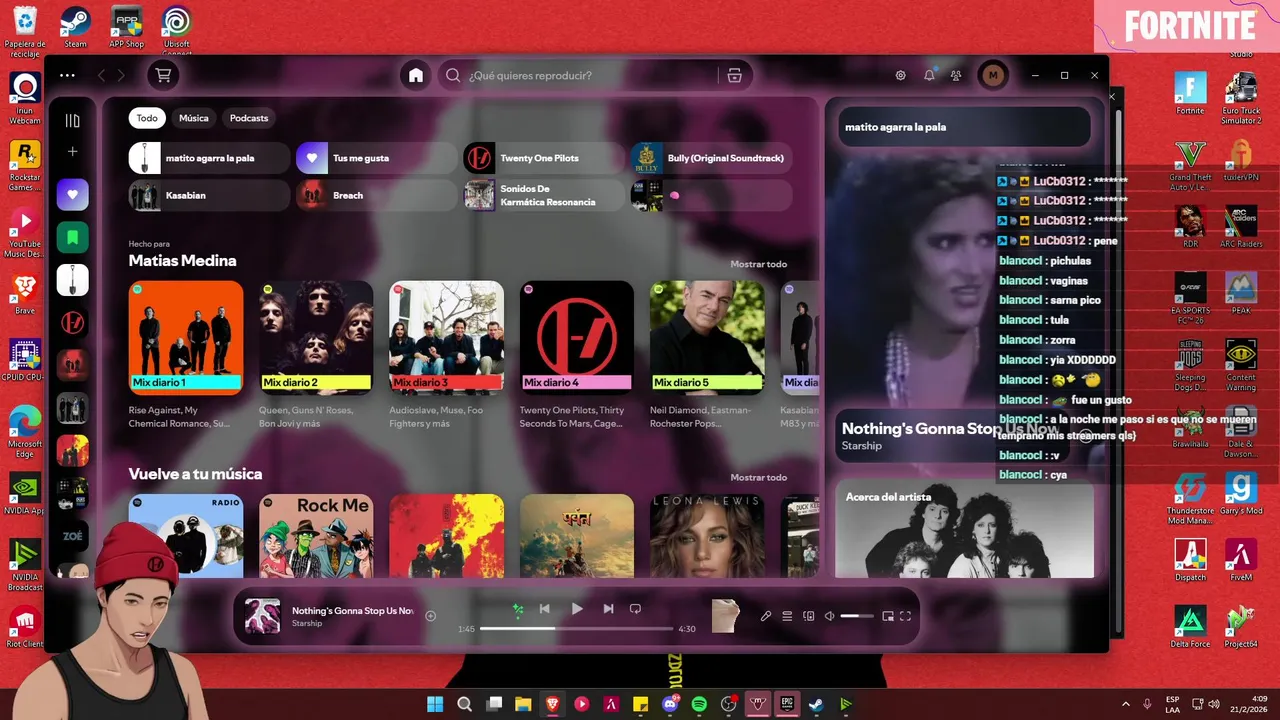Viewport: 1280px width, 720px height.
Task: Open Liked Songs heart in sidebar
Action: coord(72,194)
